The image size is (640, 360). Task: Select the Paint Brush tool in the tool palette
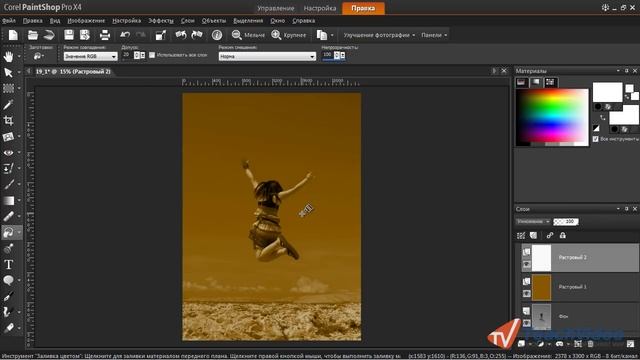(x=8, y=184)
